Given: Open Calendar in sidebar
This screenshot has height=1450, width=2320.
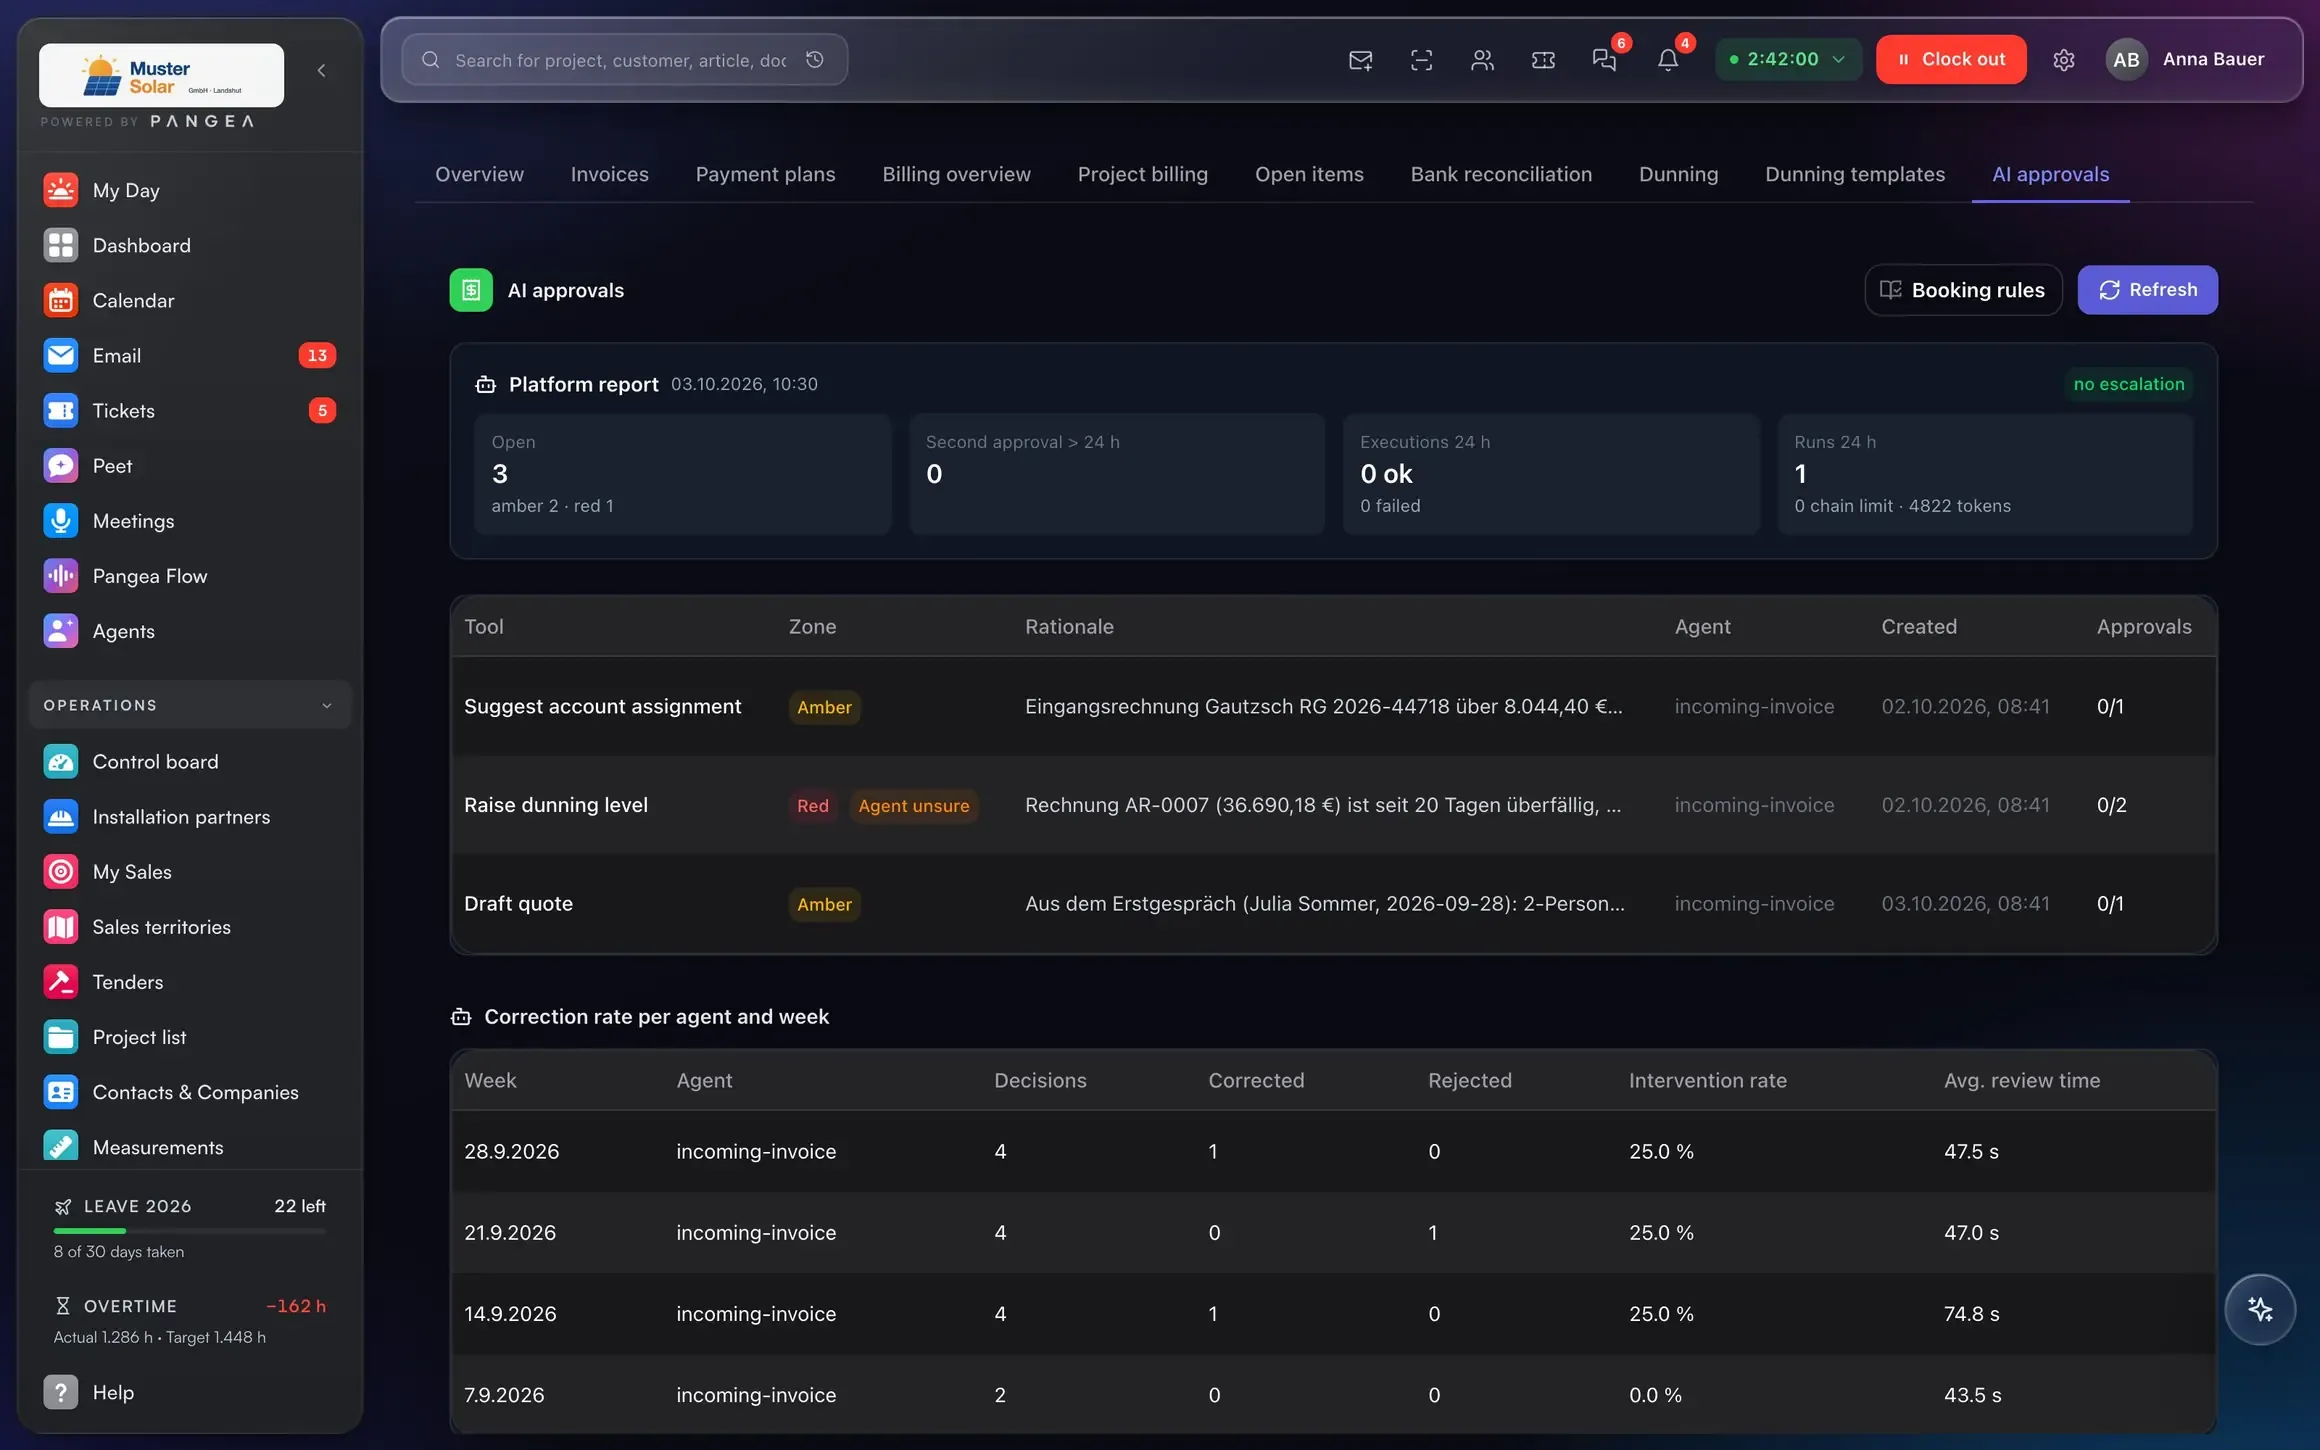Looking at the screenshot, I should click(190, 300).
